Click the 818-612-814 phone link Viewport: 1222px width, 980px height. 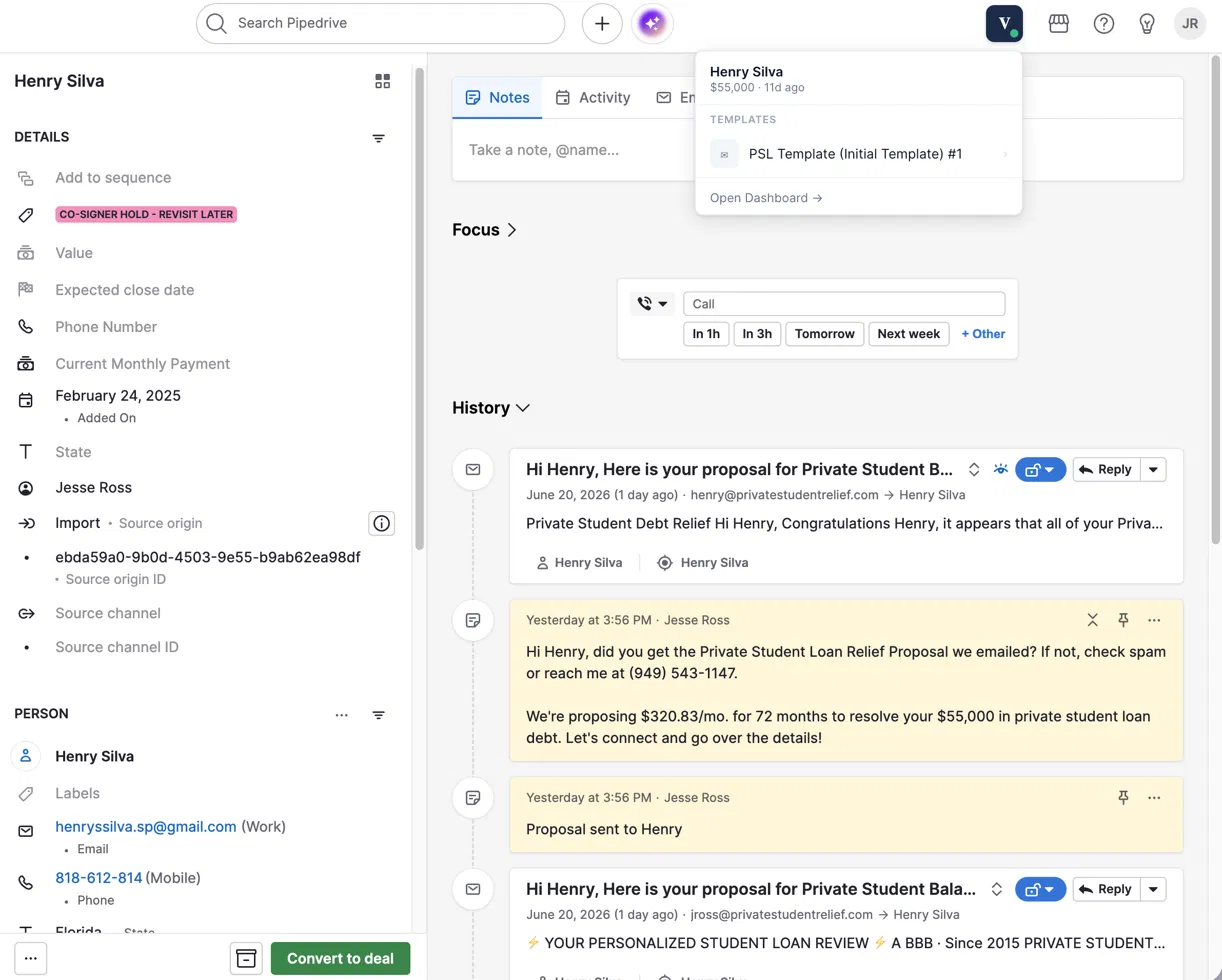(x=98, y=878)
